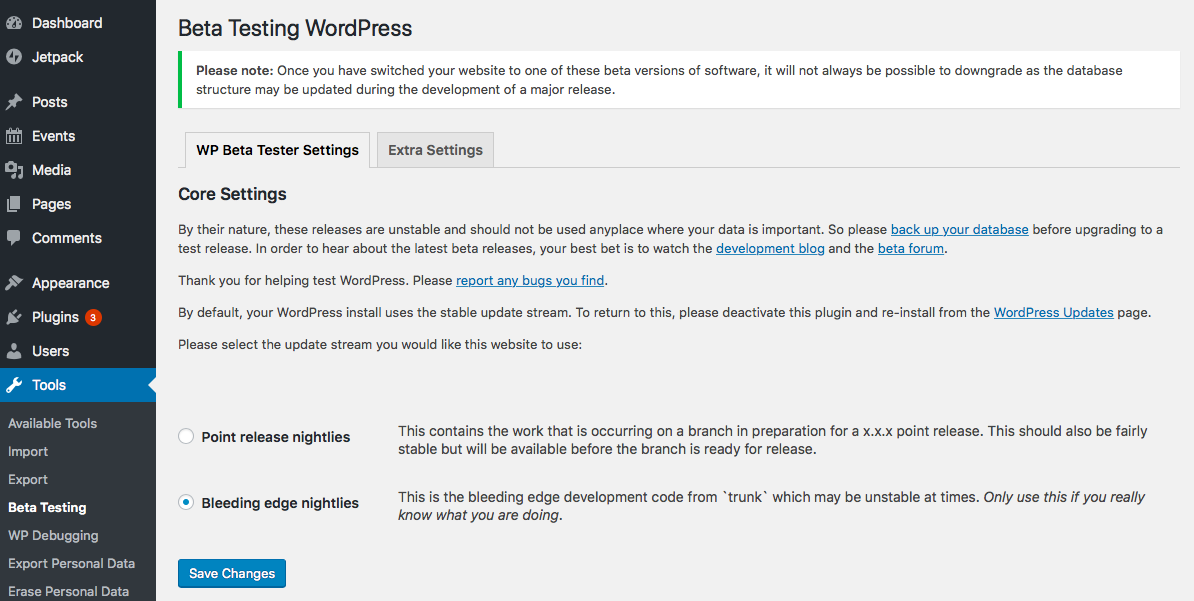Open WP Debugging under Tools
This screenshot has width=1194, height=601.
pyautogui.click(x=53, y=535)
